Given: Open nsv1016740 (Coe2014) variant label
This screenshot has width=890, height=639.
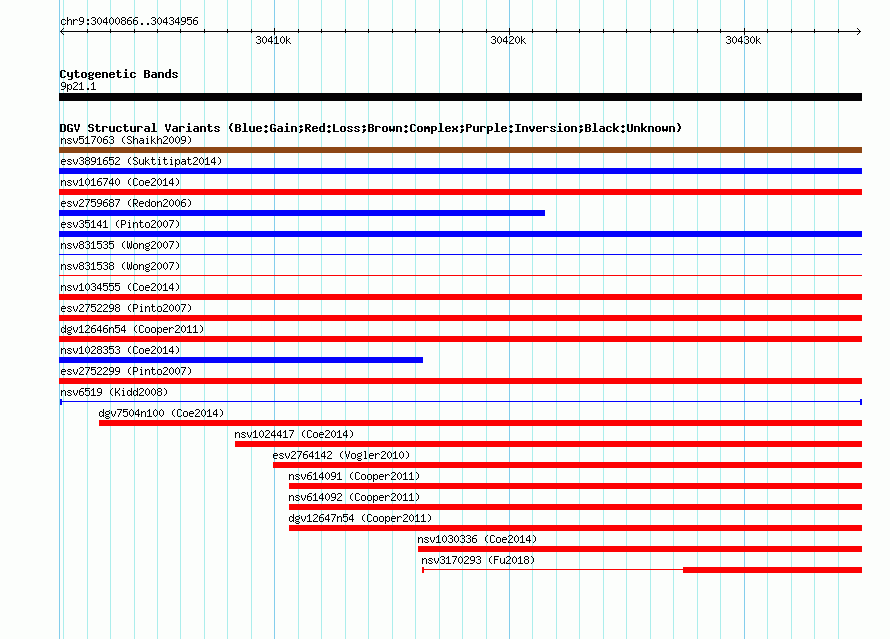Looking at the screenshot, I should tap(120, 182).
